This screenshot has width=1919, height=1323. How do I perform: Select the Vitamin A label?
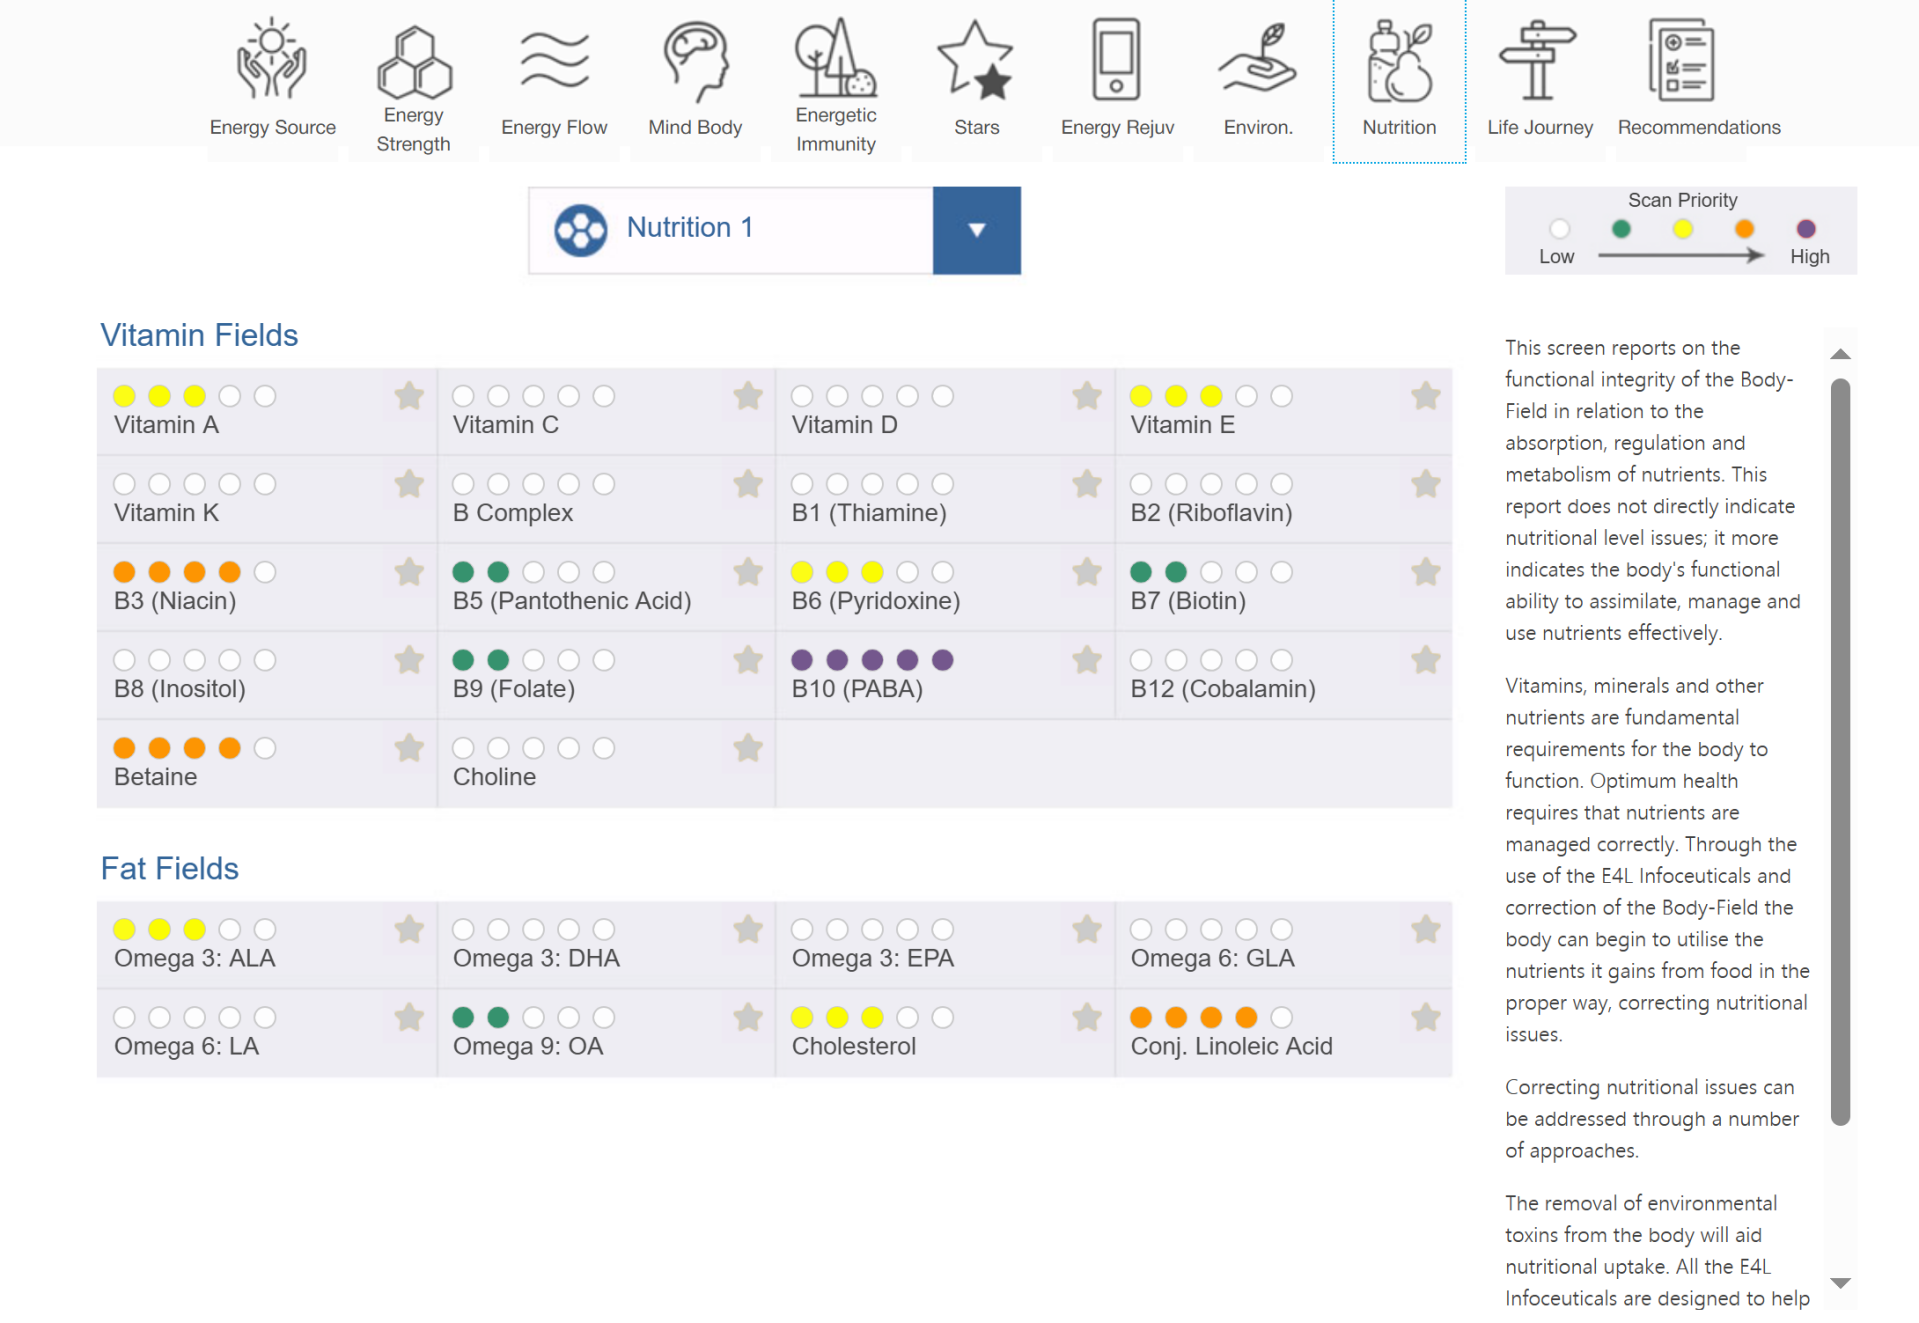[166, 425]
